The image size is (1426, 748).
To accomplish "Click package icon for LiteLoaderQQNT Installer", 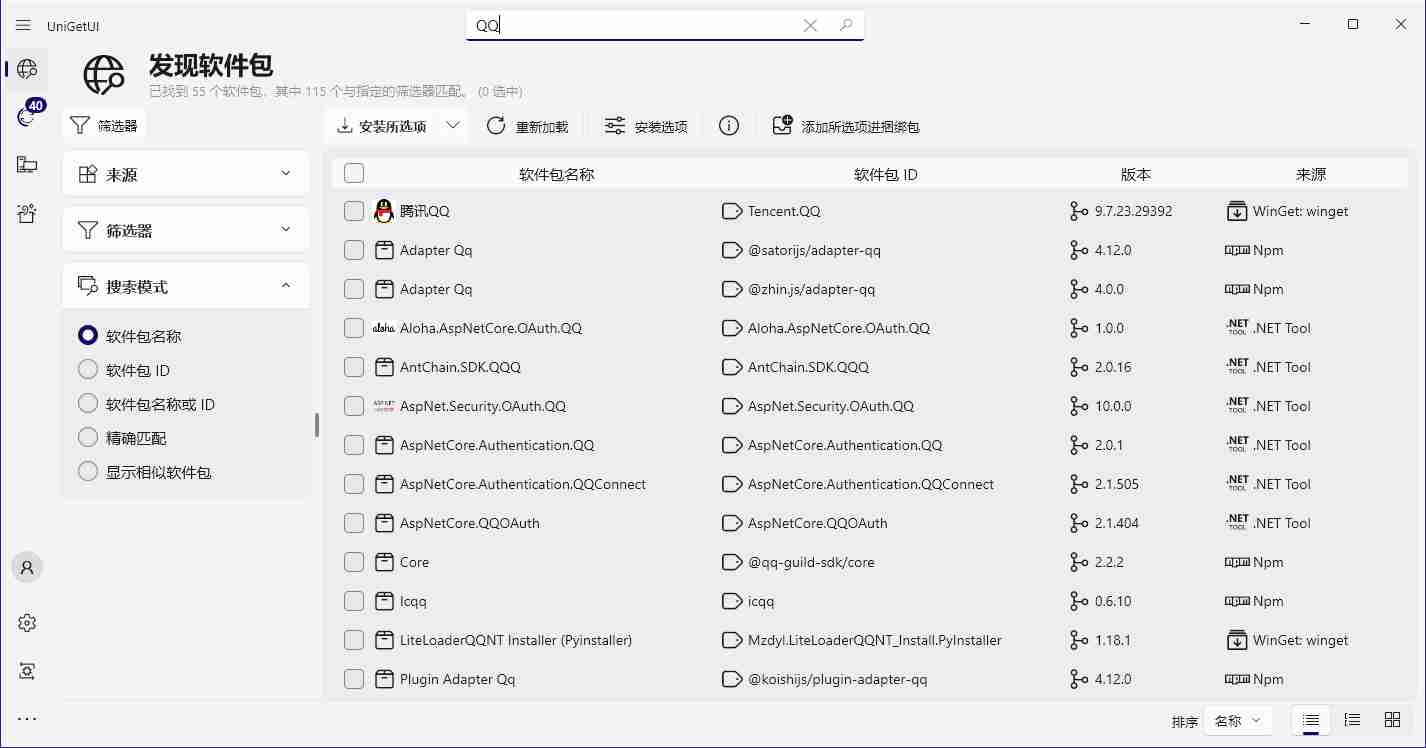I will [x=384, y=640].
